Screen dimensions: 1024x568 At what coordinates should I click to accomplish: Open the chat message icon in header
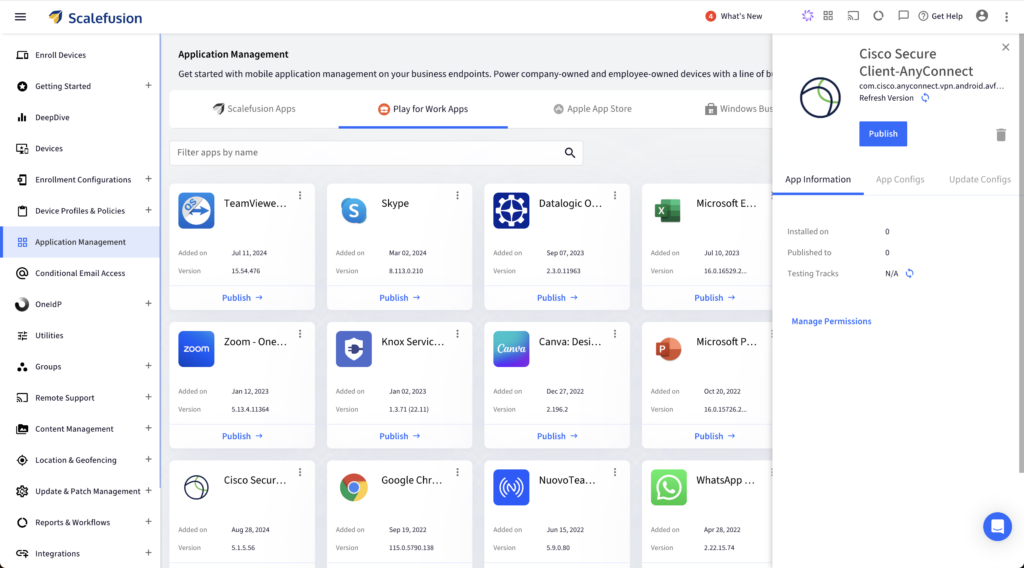903,16
